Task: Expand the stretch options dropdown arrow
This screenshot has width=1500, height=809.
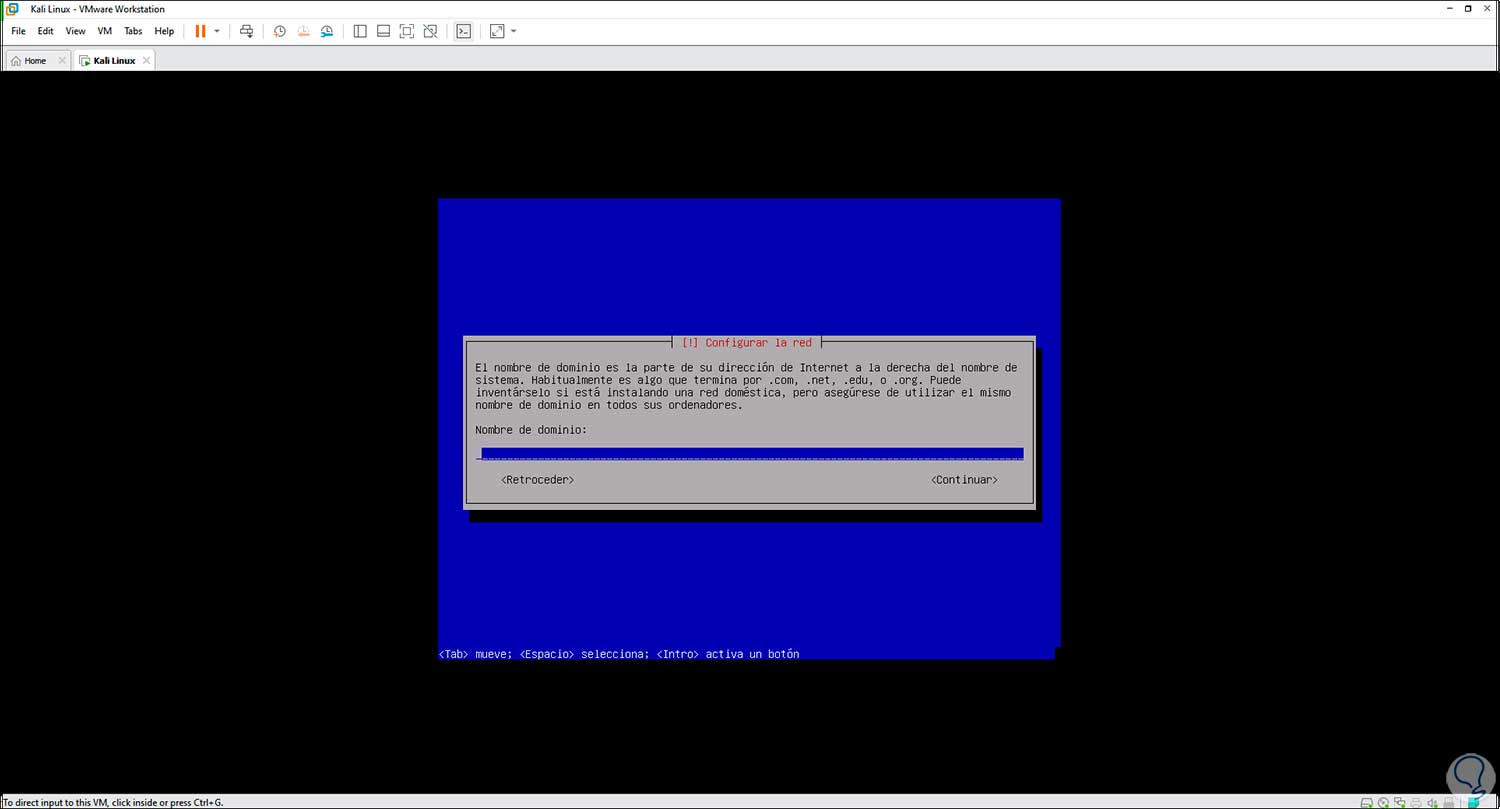Action: [514, 31]
